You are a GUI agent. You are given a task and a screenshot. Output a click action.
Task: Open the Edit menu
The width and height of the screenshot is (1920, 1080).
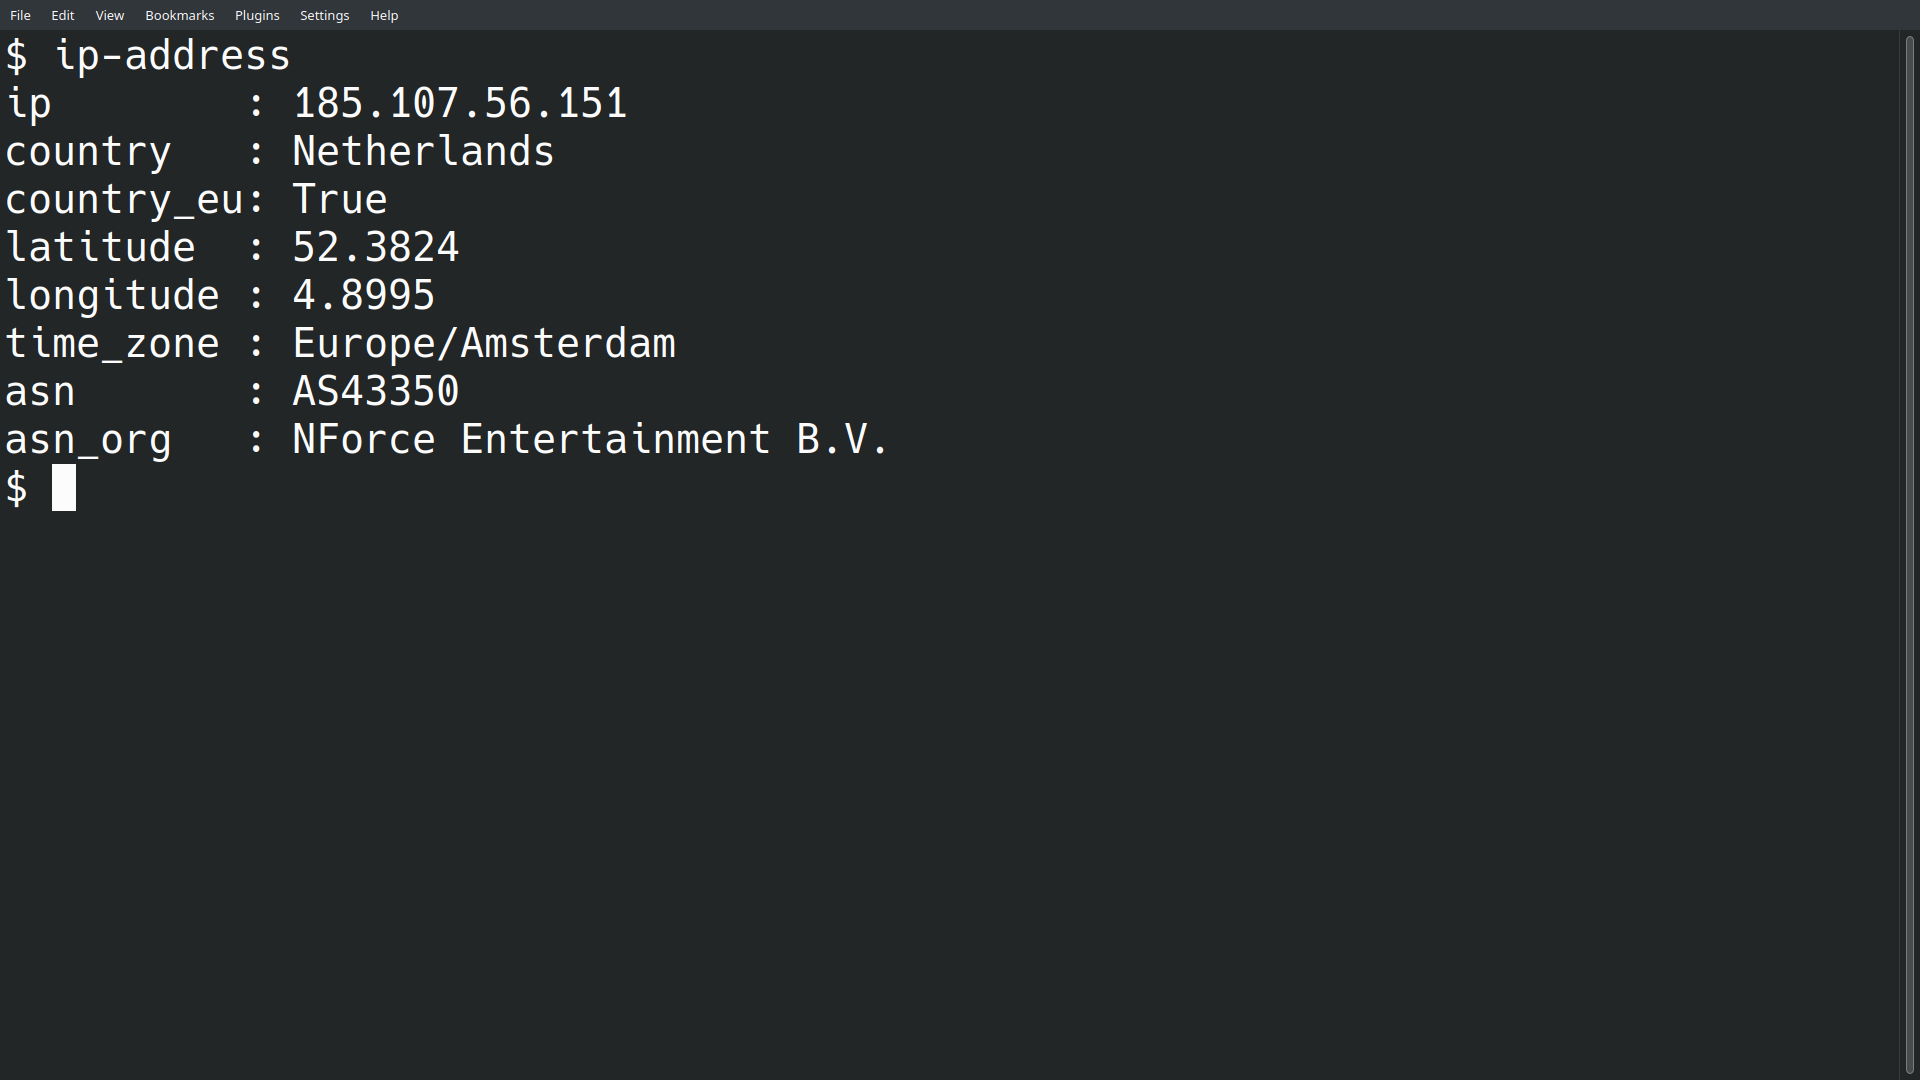62,15
